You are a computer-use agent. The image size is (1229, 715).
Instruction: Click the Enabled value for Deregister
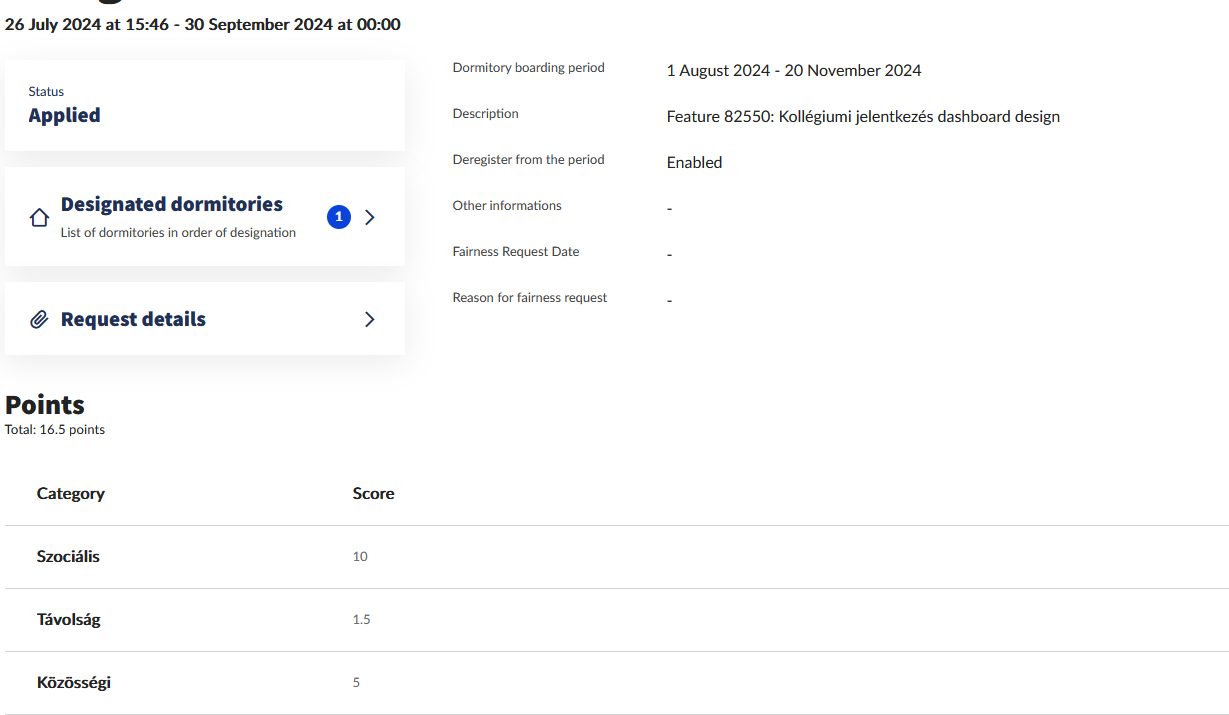[x=694, y=162]
